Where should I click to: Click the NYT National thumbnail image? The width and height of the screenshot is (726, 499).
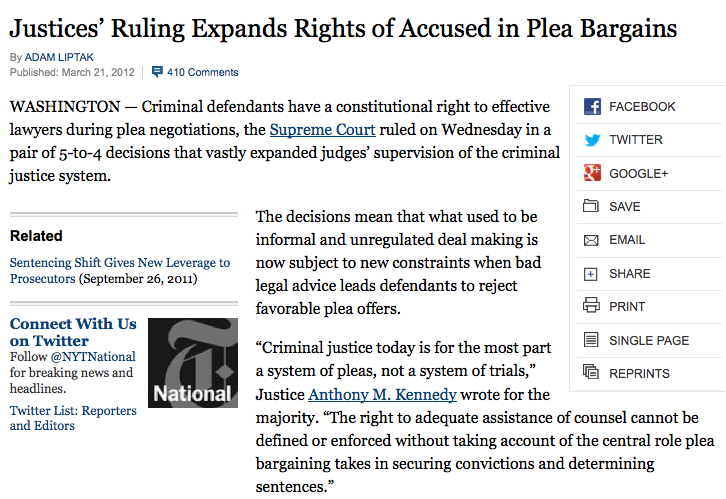click(x=193, y=363)
